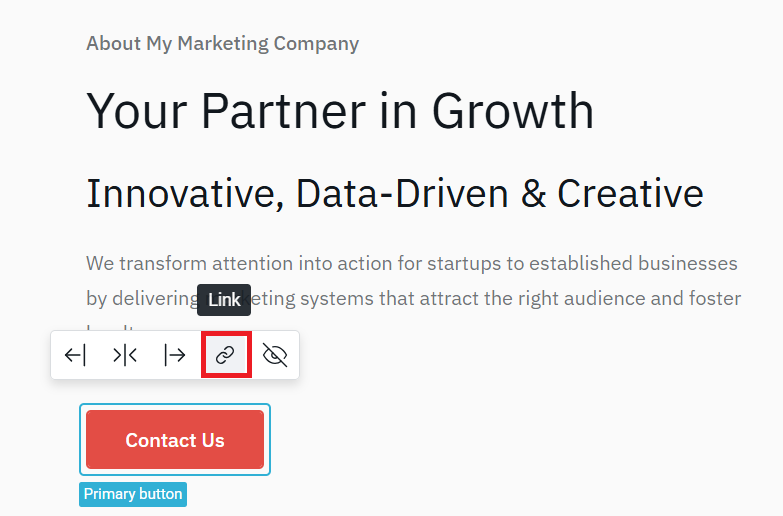Viewport: 783px width, 516px height.
Task: Align the button to the right
Action: [x=175, y=355]
